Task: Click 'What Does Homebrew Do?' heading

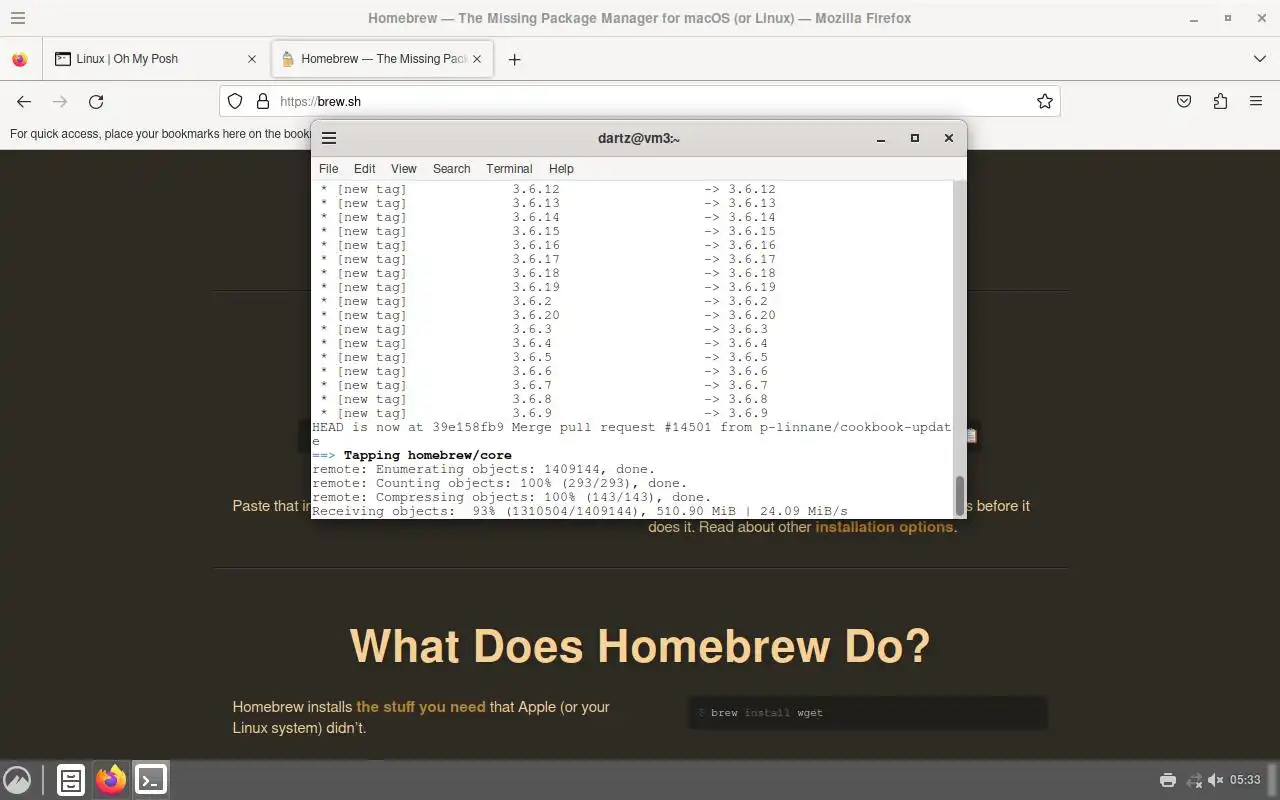Action: point(640,646)
